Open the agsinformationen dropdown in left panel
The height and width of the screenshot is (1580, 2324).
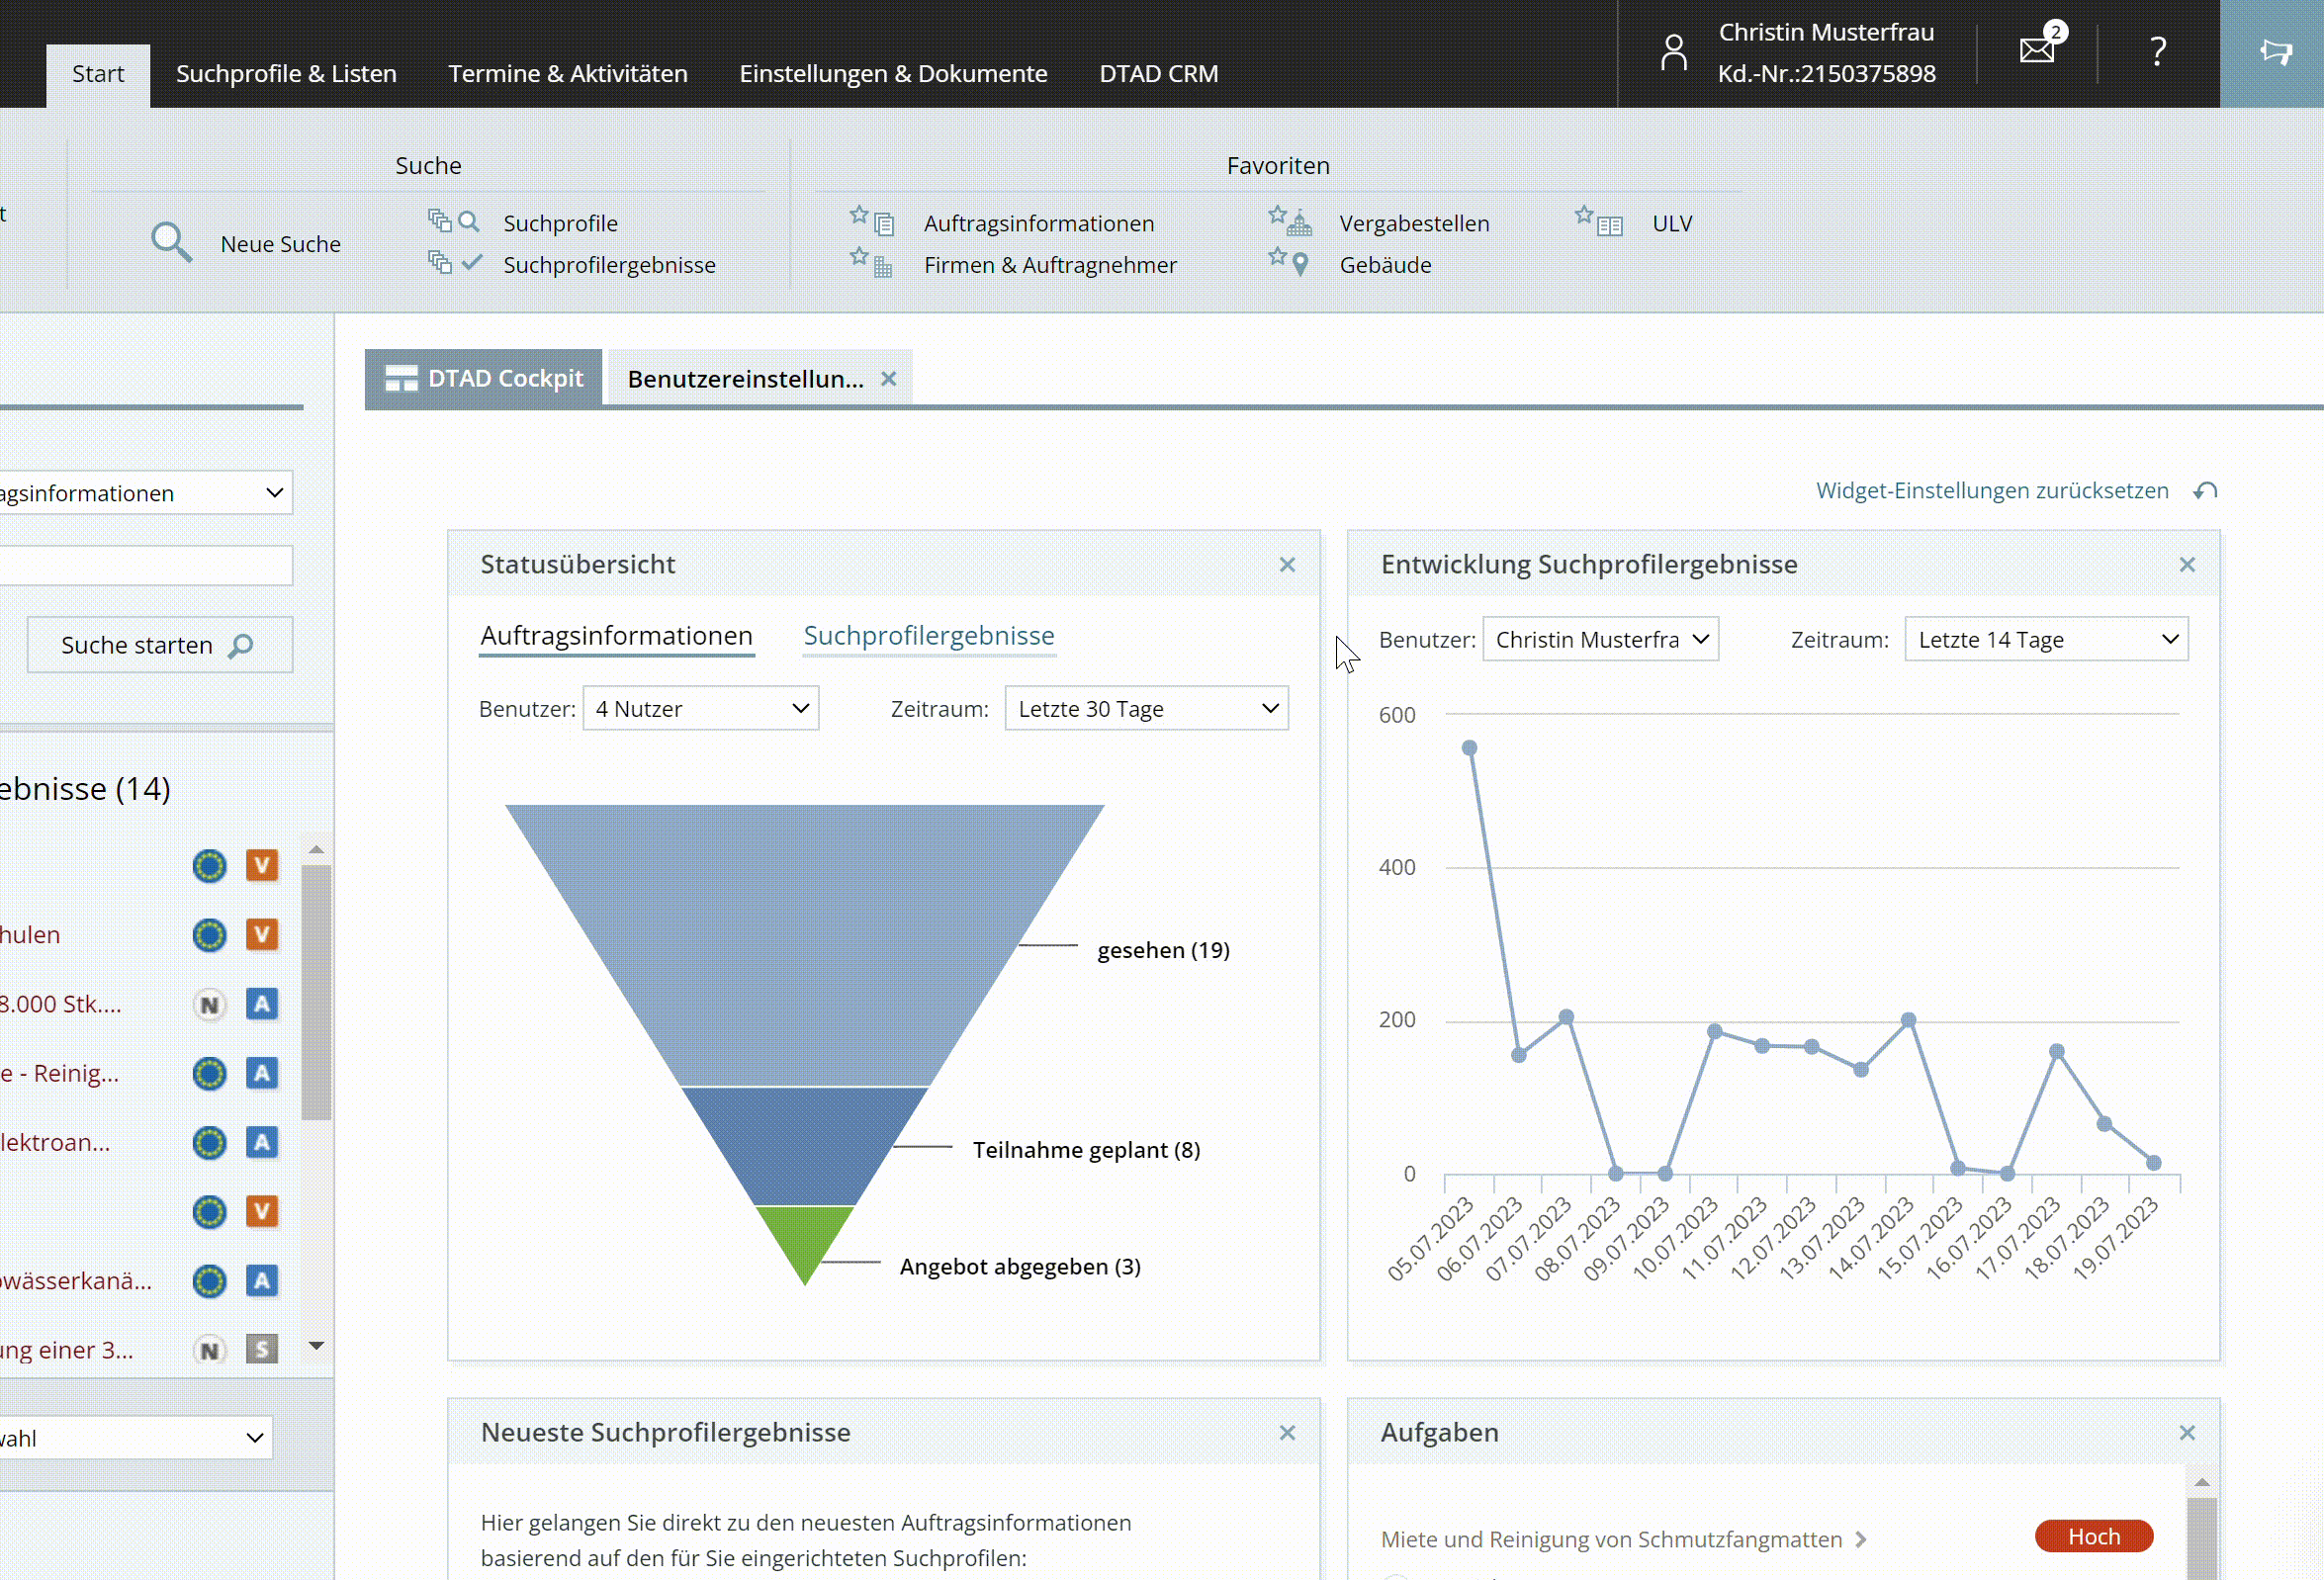(x=145, y=492)
